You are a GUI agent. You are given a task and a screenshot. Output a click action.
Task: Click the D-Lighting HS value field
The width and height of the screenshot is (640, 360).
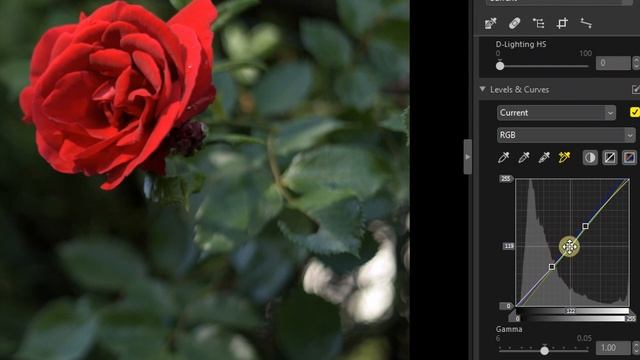tap(613, 63)
